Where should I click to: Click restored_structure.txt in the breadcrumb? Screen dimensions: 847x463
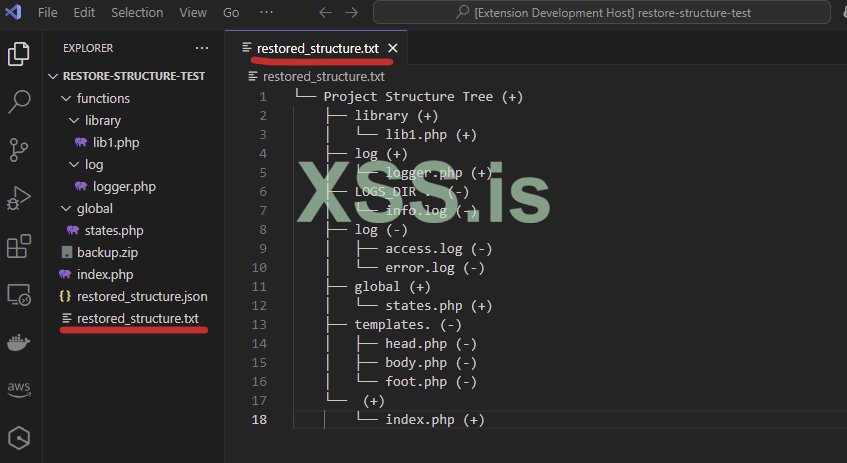pyautogui.click(x=324, y=76)
